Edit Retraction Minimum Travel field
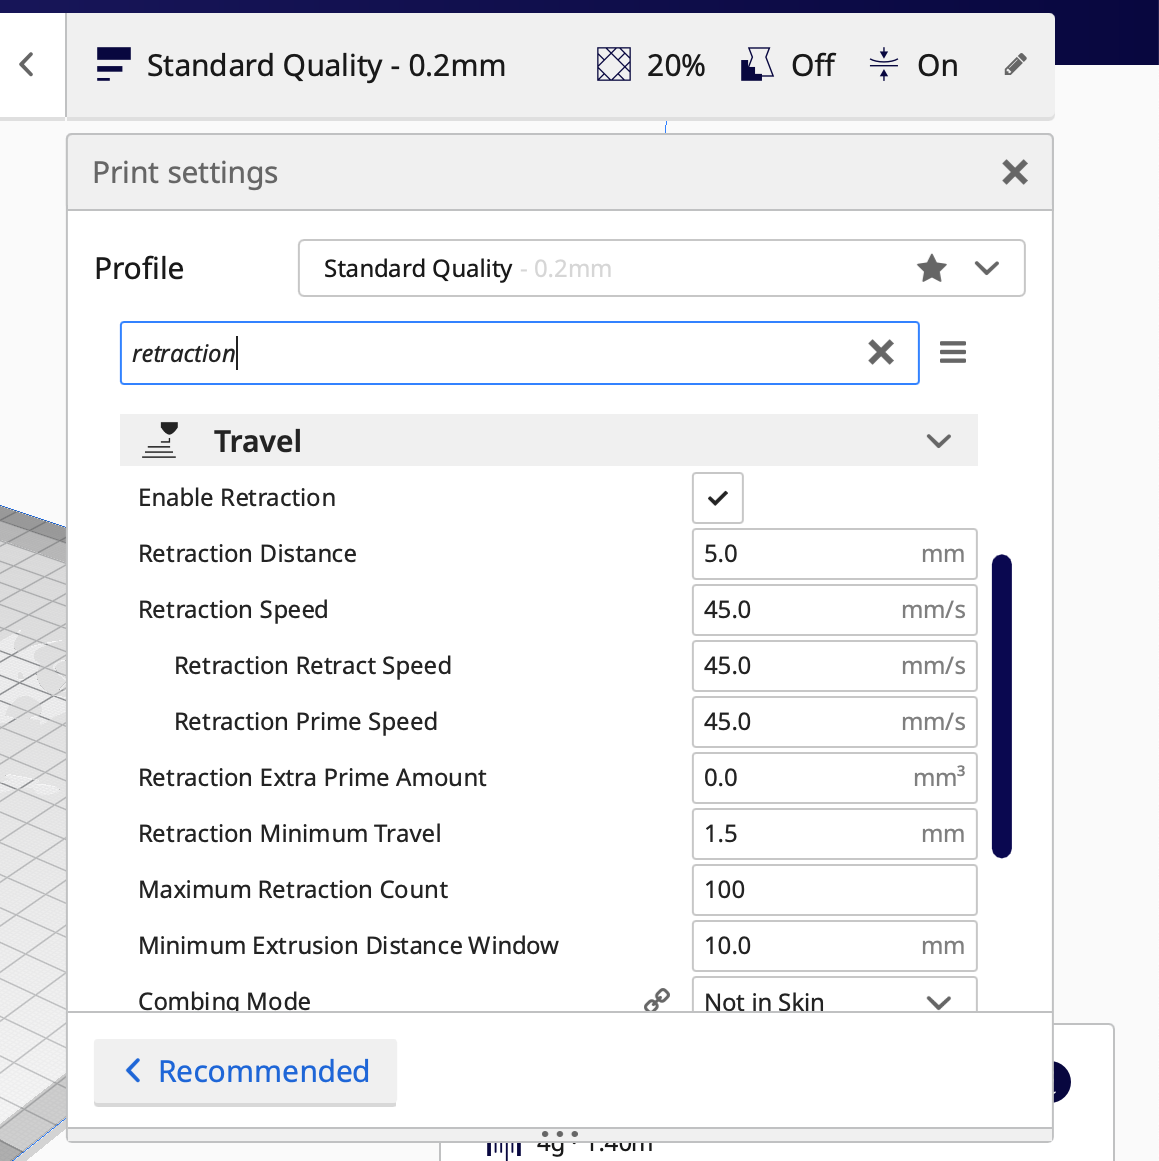This screenshot has width=1159, height=1161. coord(835,834)
